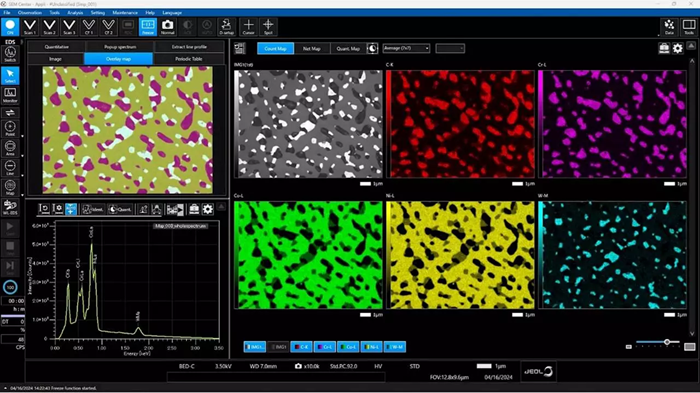Select the Scan 3 mode icon
Viewport: 700px width, 393px height.
tap(69, 27)
